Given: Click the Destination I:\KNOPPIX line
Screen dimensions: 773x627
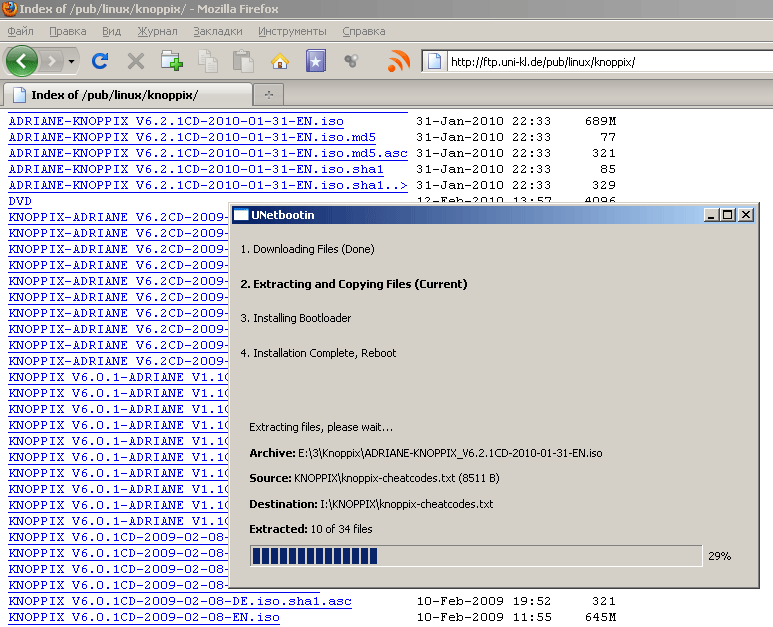Looking at the screenshot, I should (371, 504).
